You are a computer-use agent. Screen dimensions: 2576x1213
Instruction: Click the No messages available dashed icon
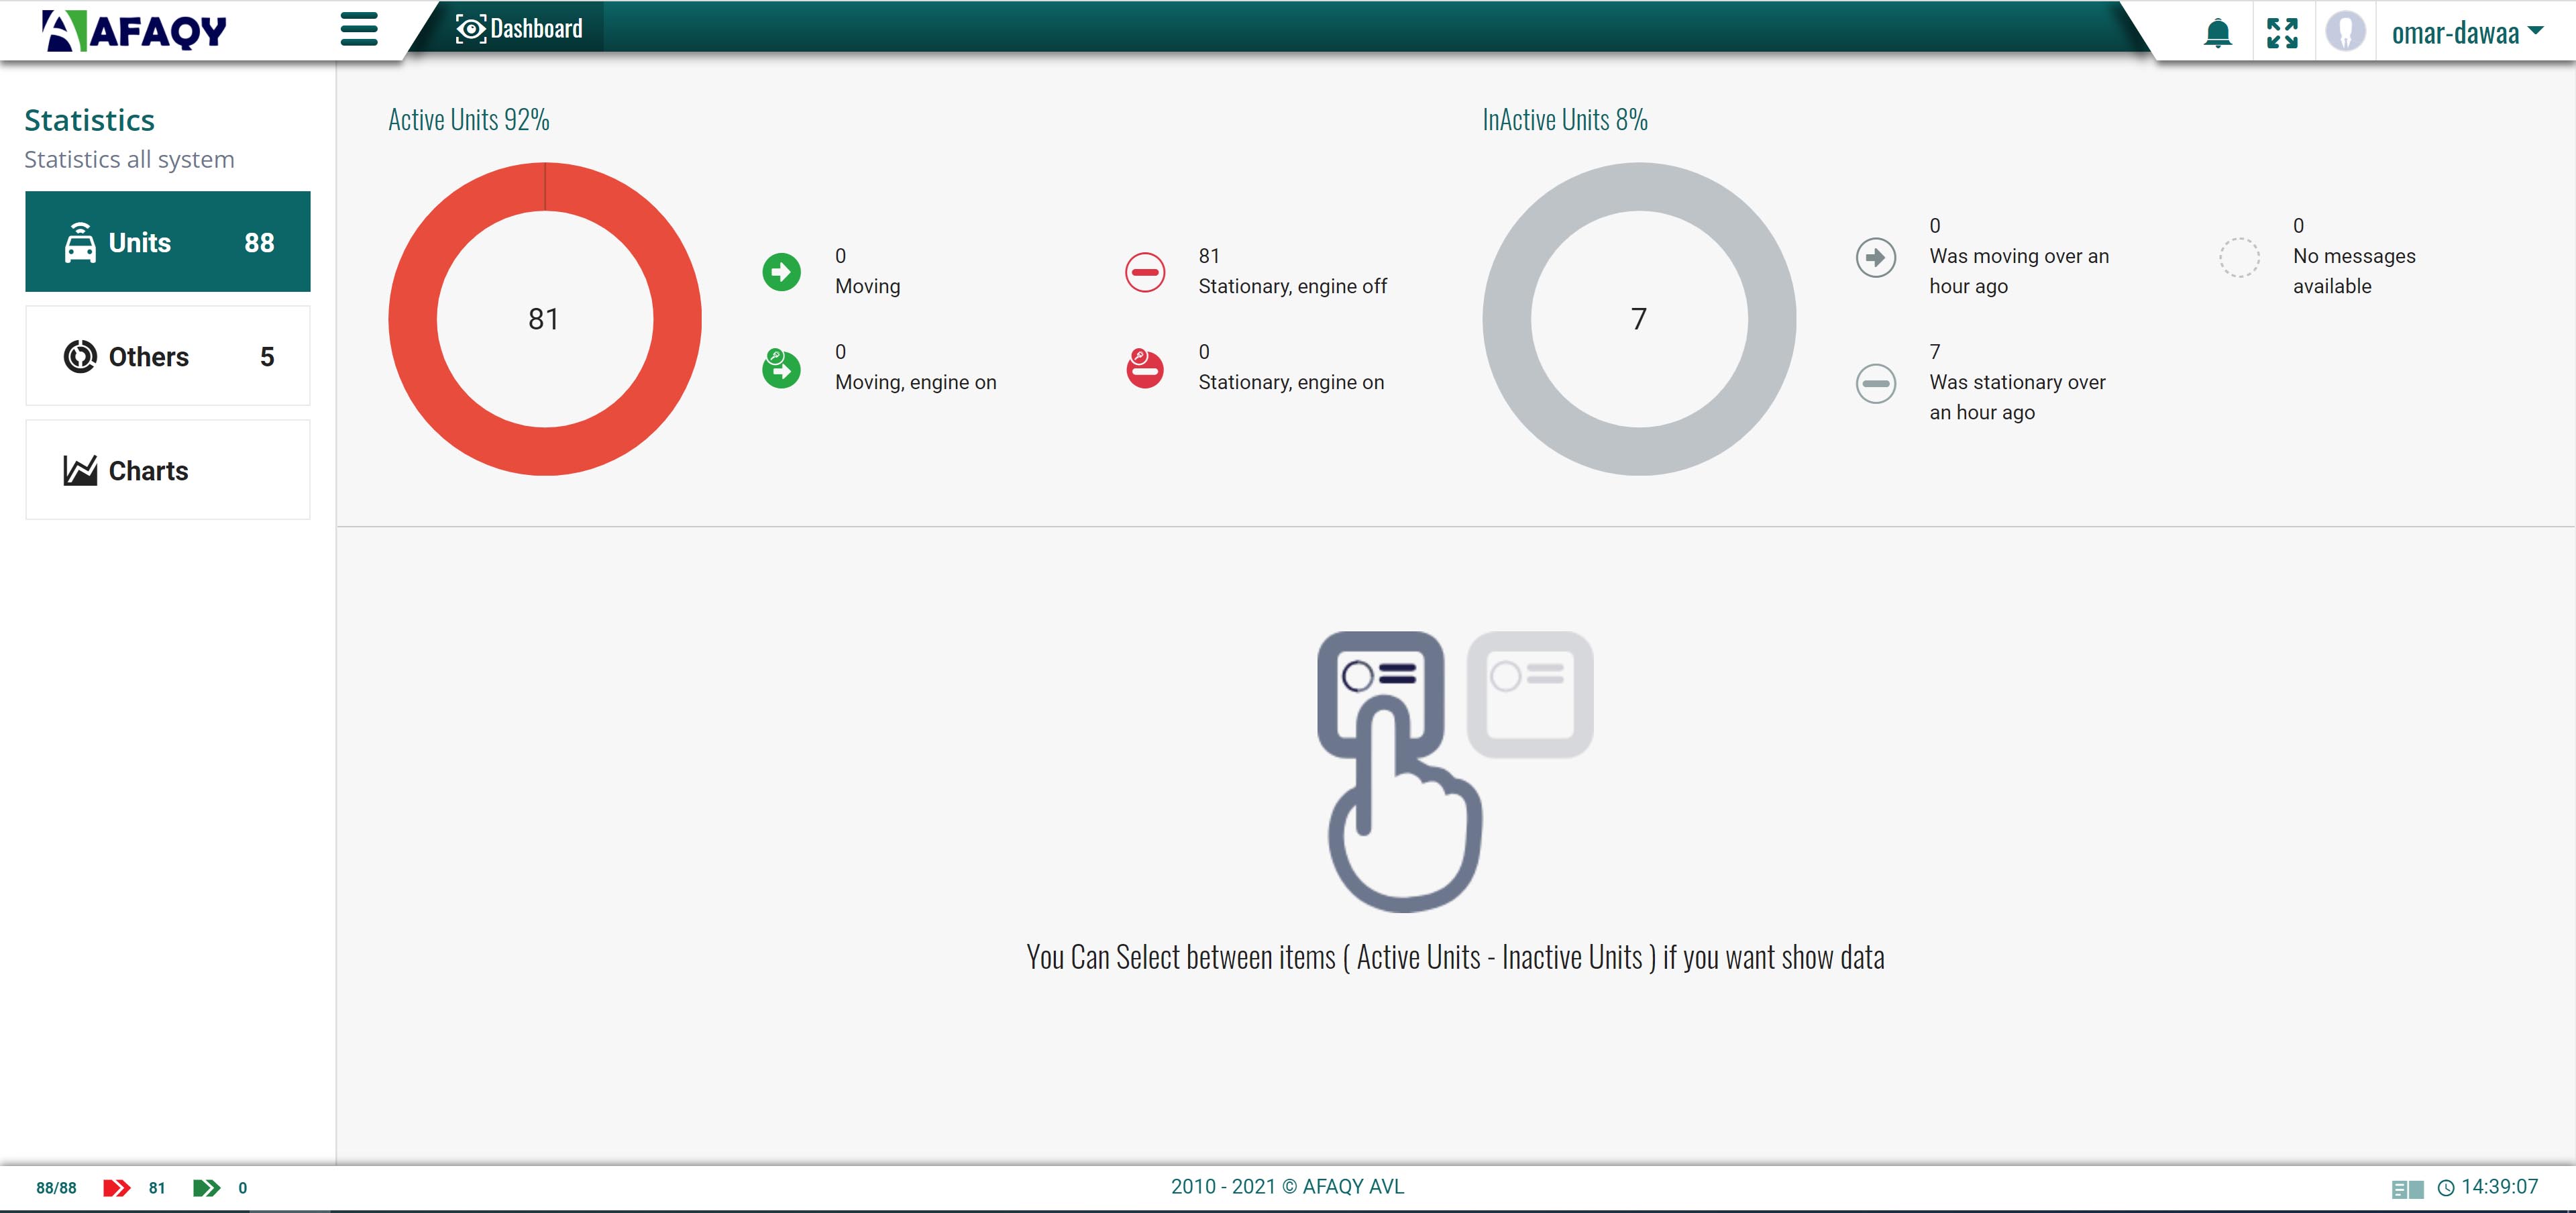[x=2239, y=257]
